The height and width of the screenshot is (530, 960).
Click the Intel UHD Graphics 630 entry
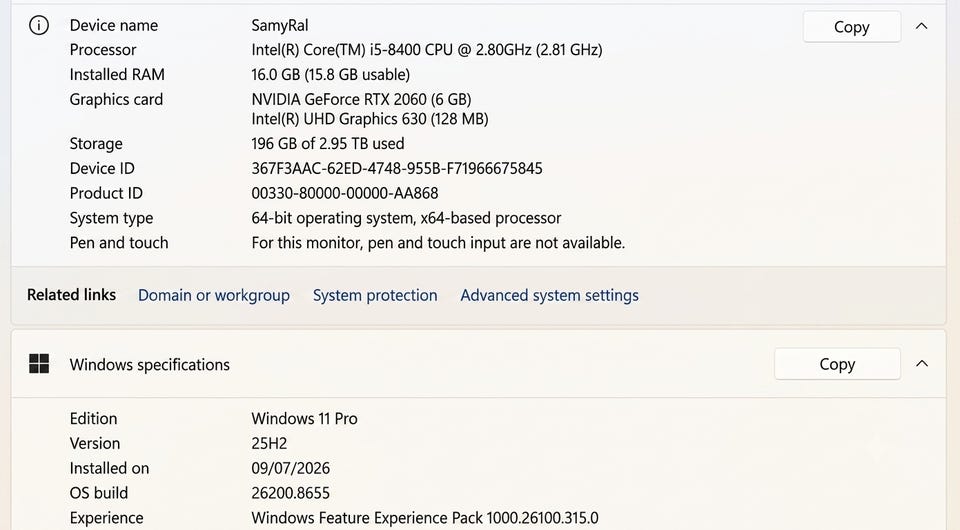pyautogui.click(x=370, y=119)
